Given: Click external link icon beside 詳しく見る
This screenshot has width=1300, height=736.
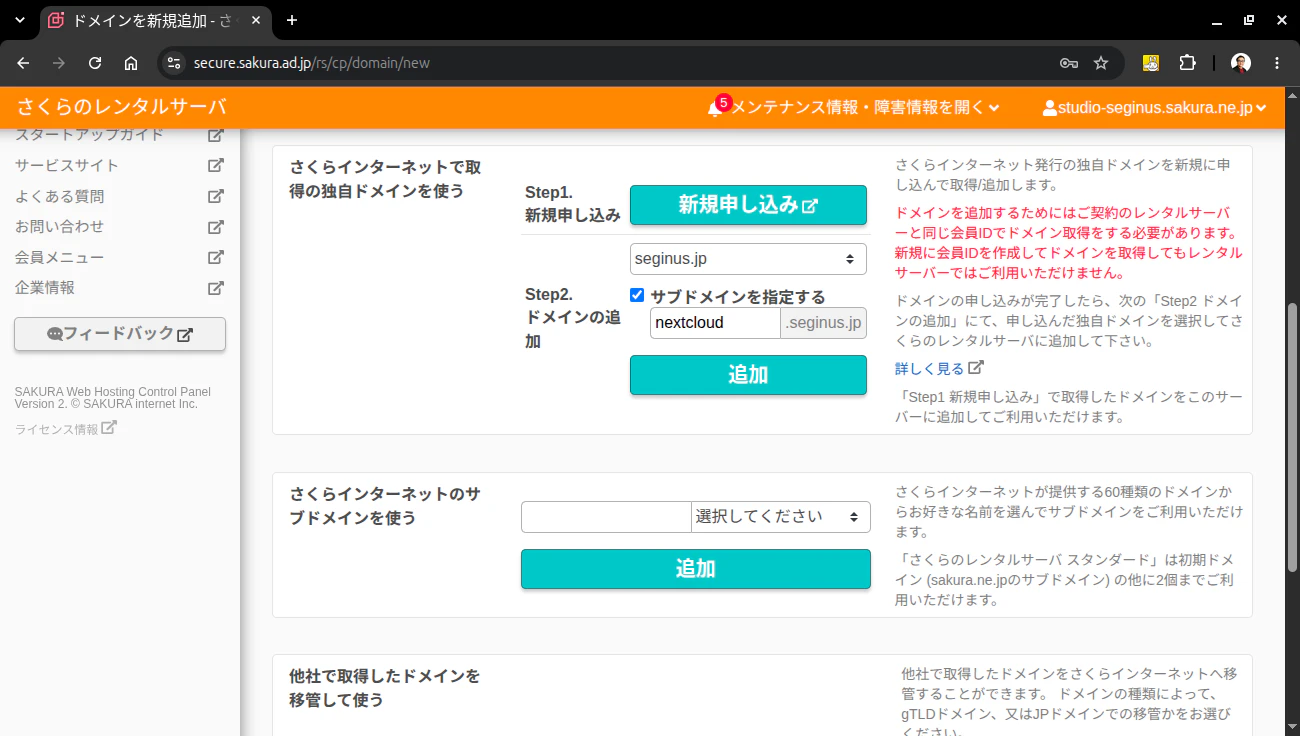Looking at the screenshot, I should (976, 368).
